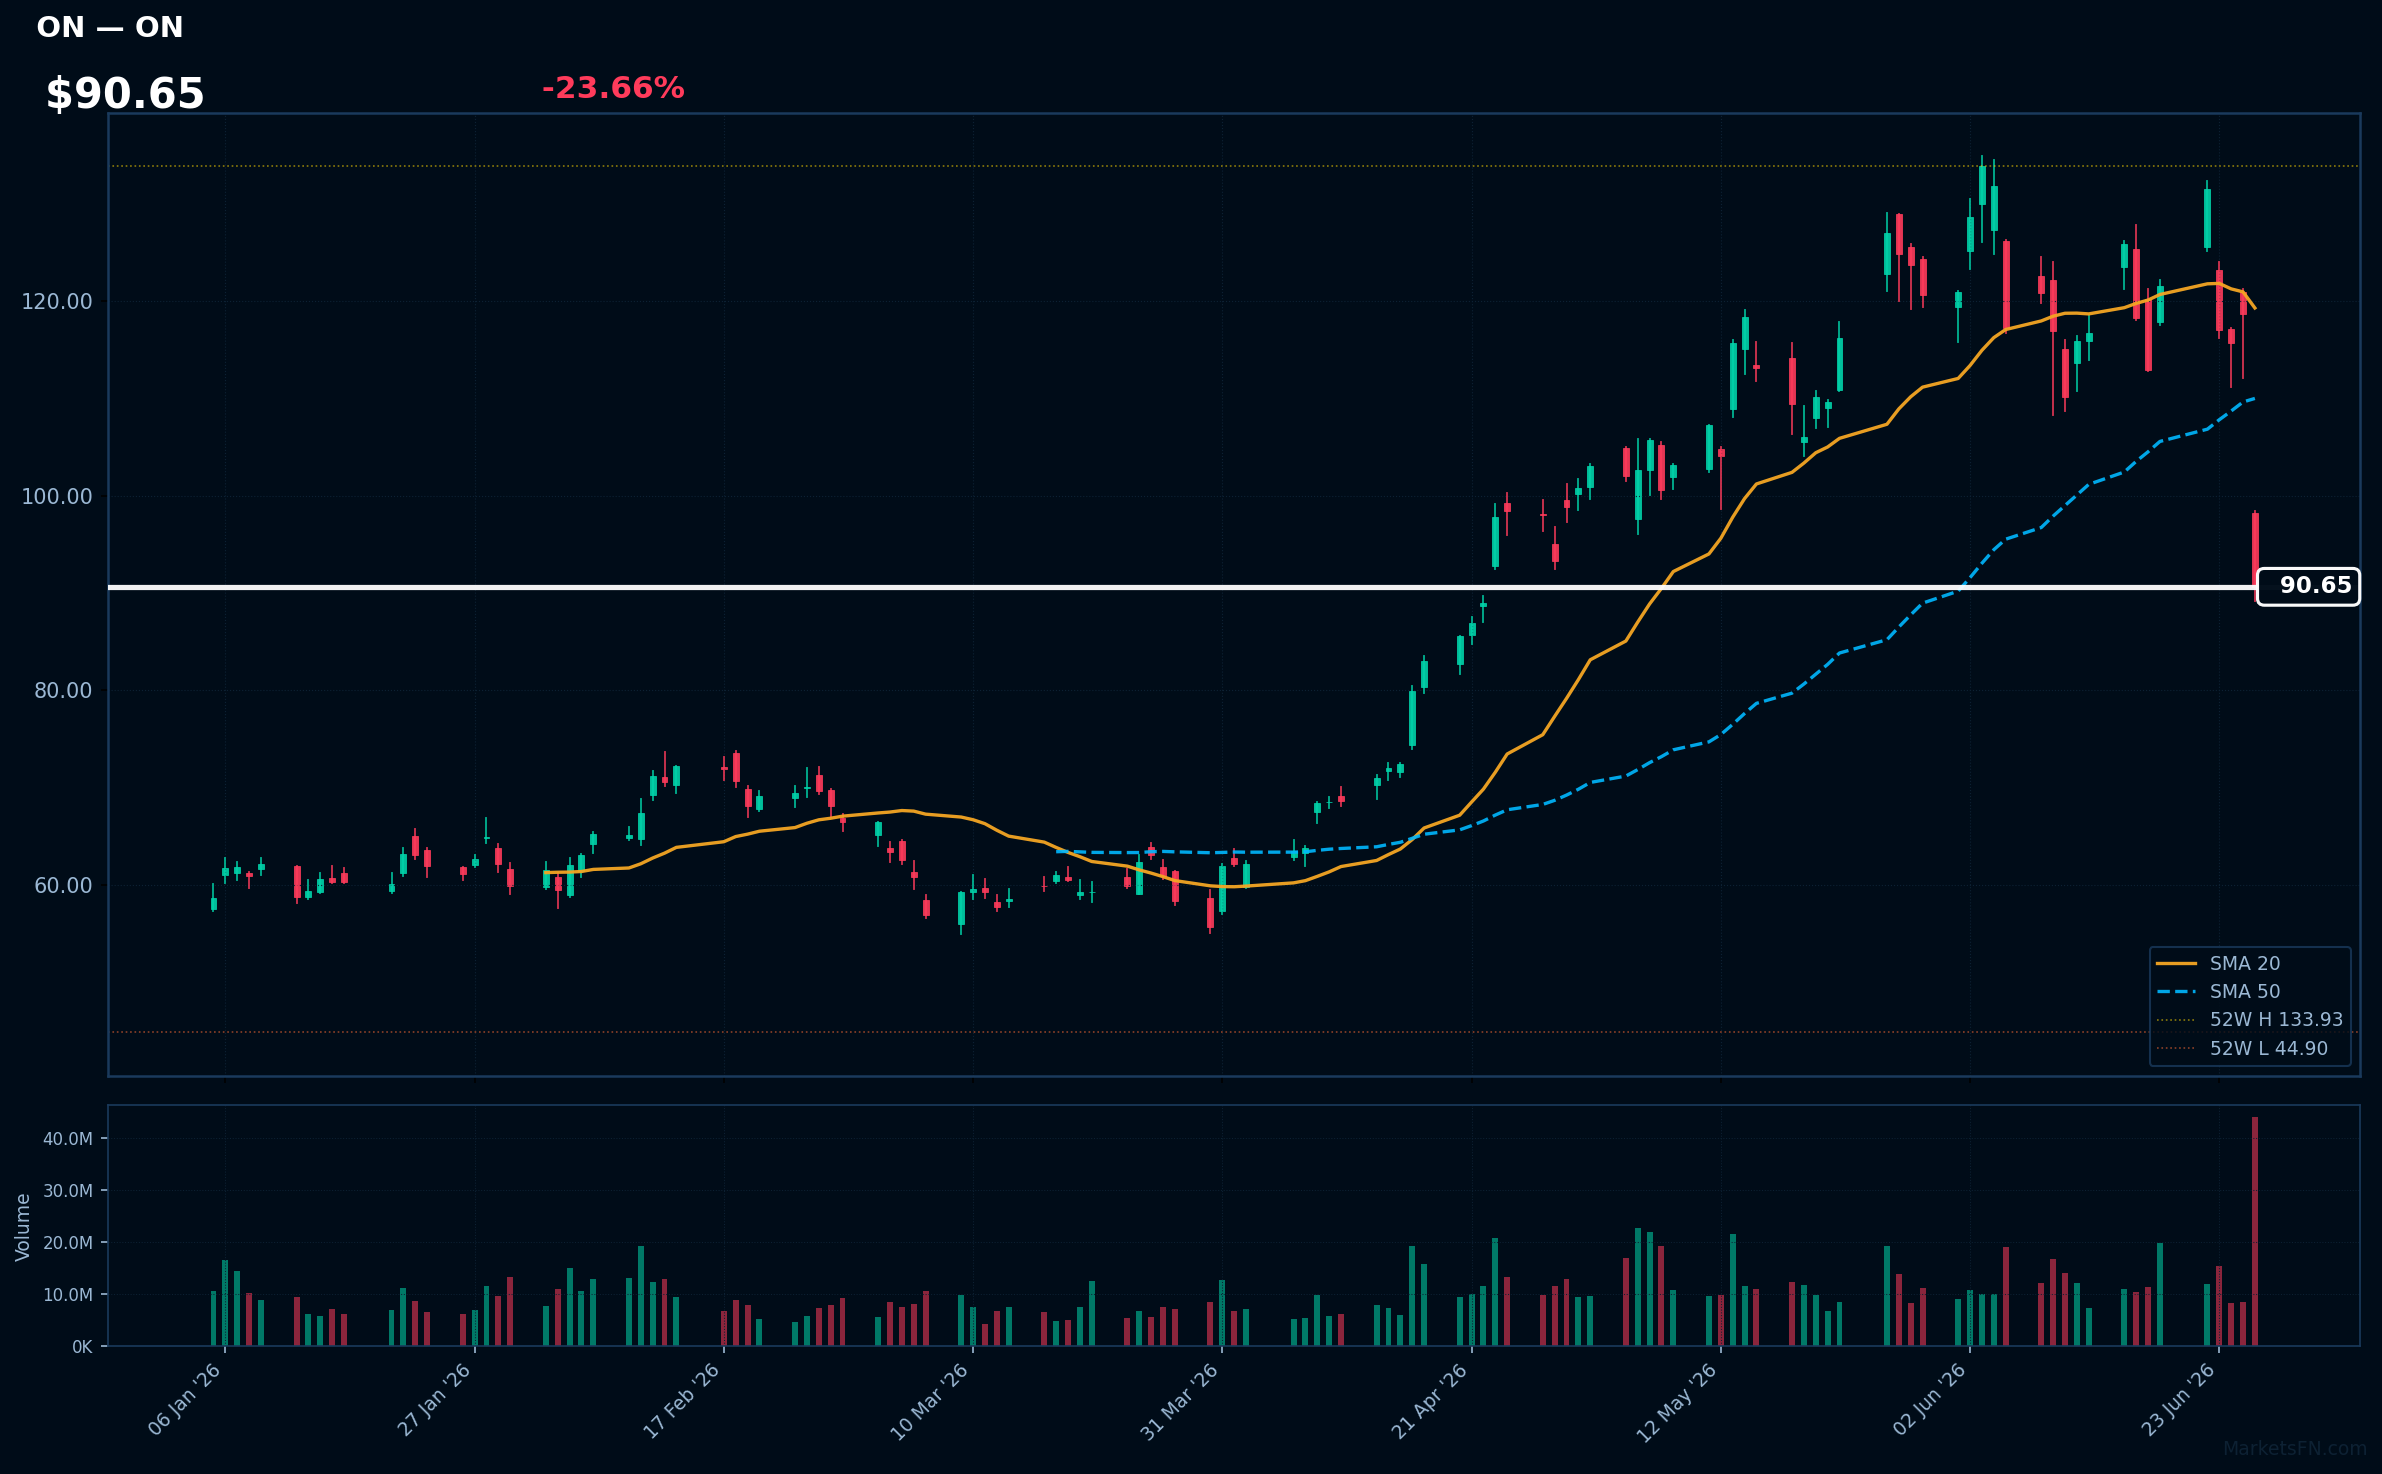Click the -23.66% change percentage
The width and height of the screenshot is (2382, 1474).
pyautogui.click(x=613, y=88)
